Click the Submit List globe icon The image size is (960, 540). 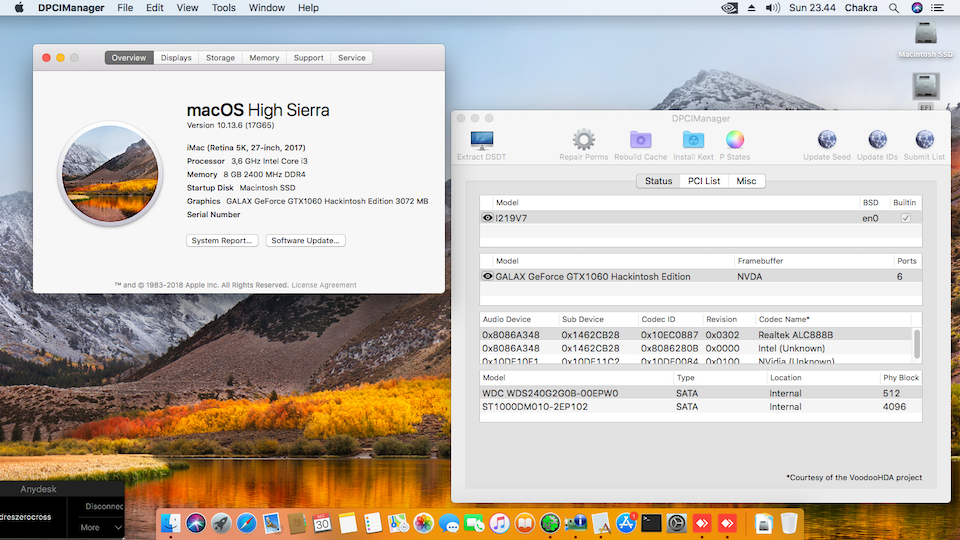click(924, 140)
